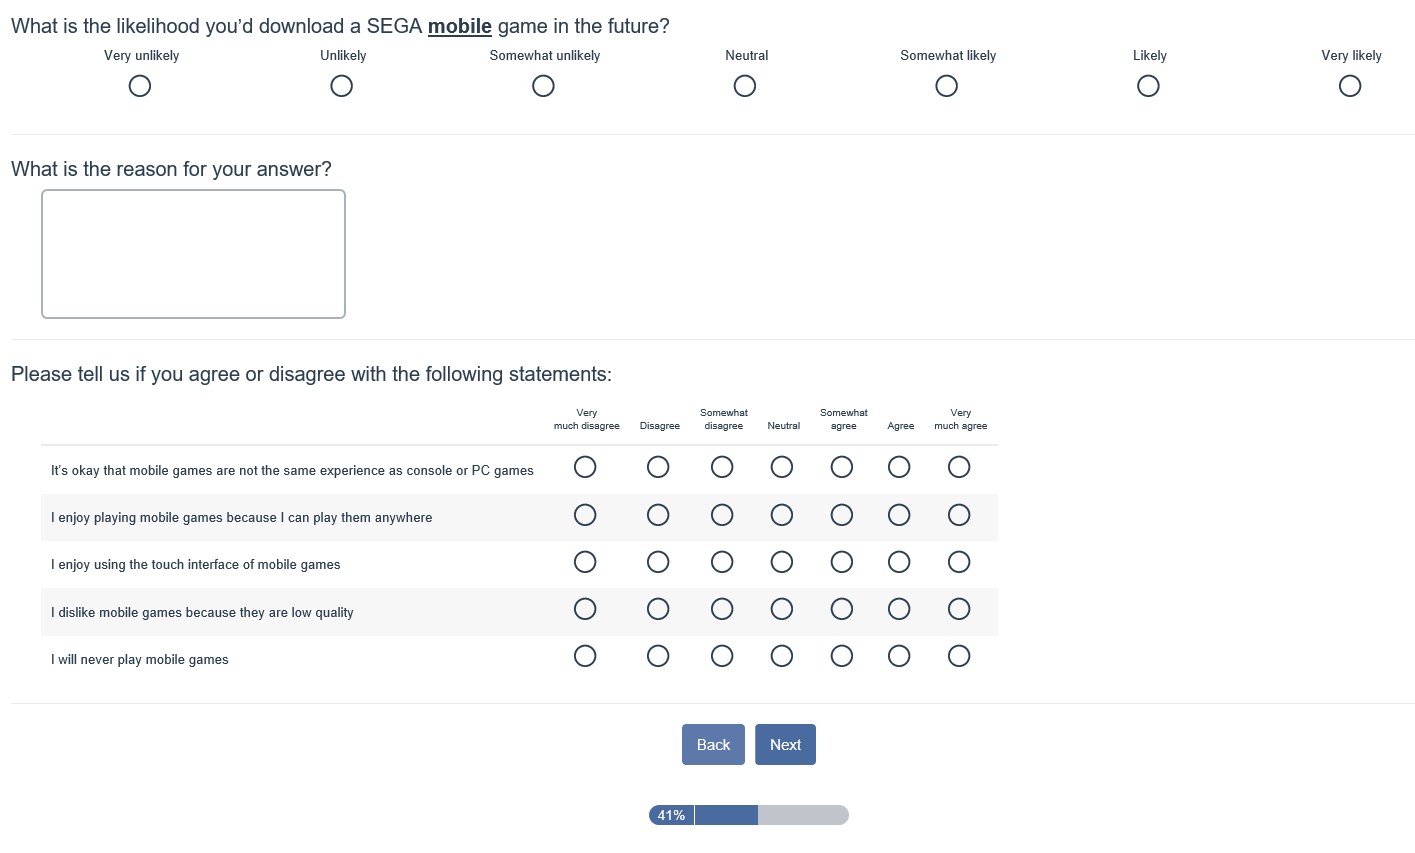This screenshot has height=853, width=1415.
Task: Mark 'Very much agree' for not same experience statement
Action: click(959, 467)
